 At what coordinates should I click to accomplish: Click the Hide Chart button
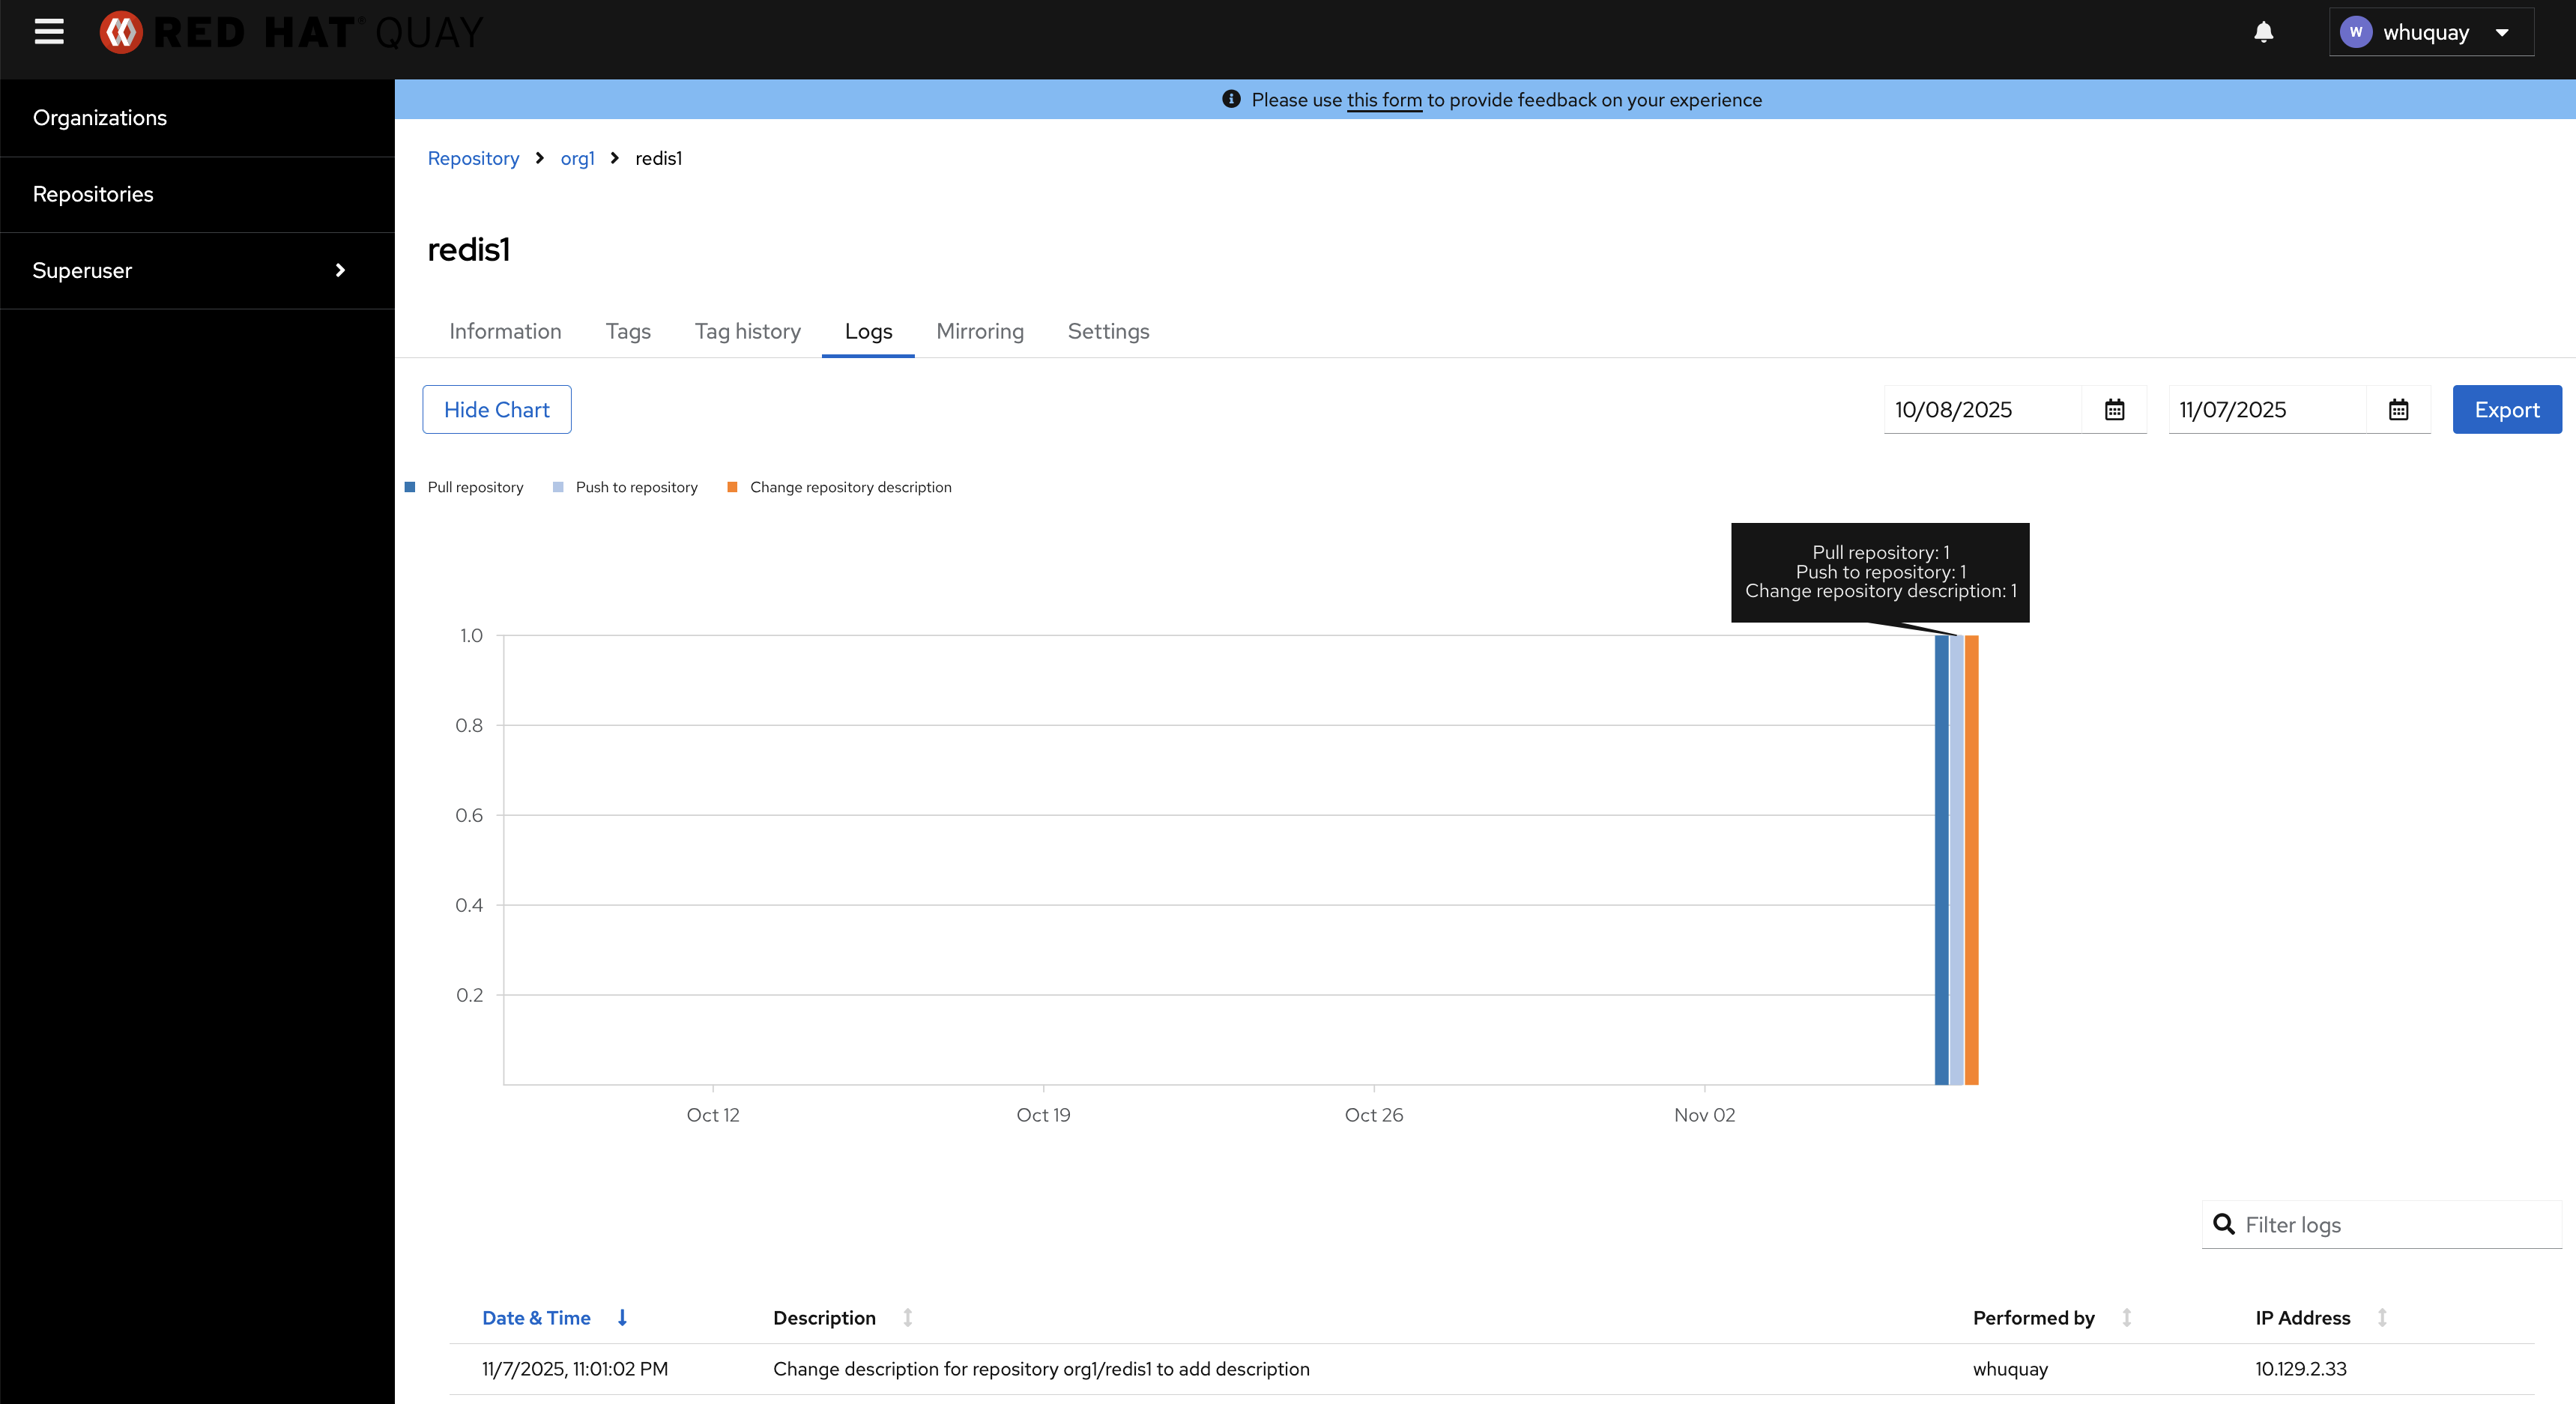496,410
